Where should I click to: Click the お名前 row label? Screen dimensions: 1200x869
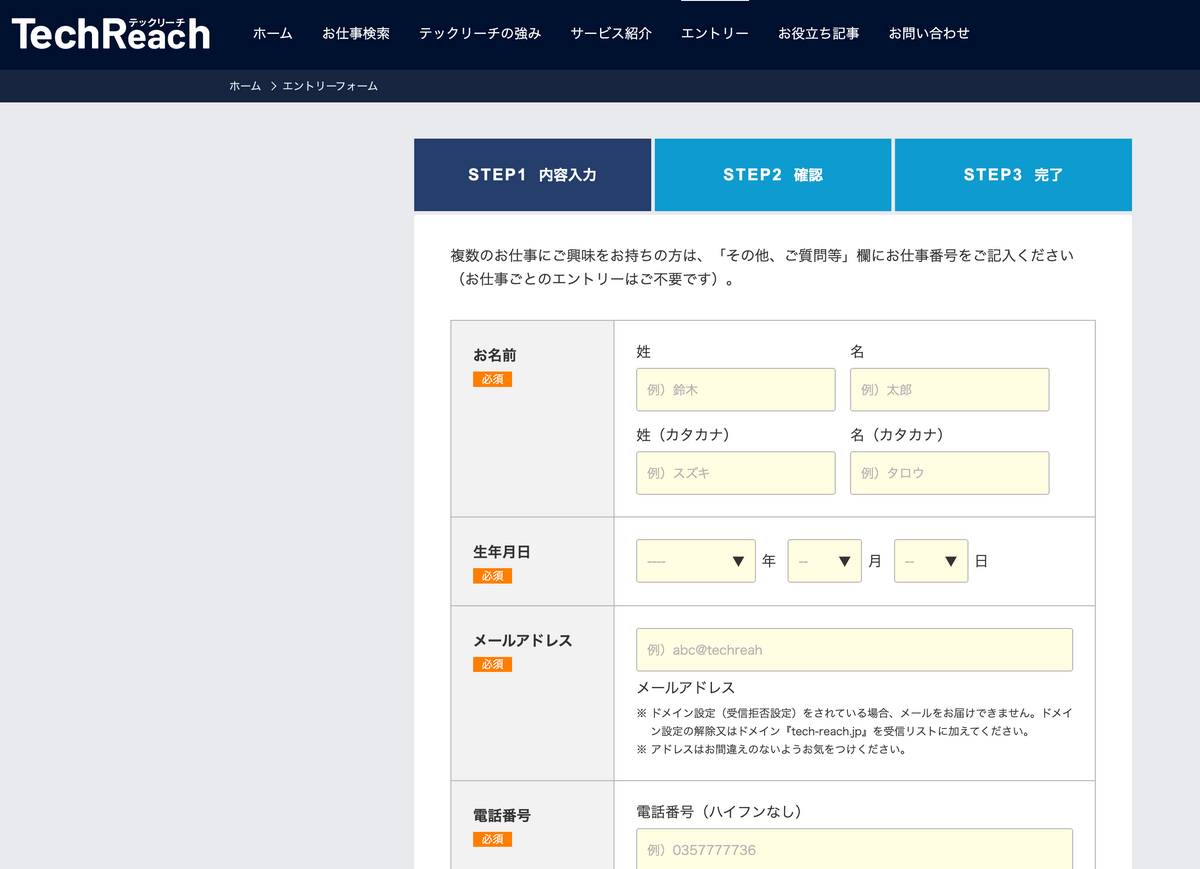tap(495, 355)
